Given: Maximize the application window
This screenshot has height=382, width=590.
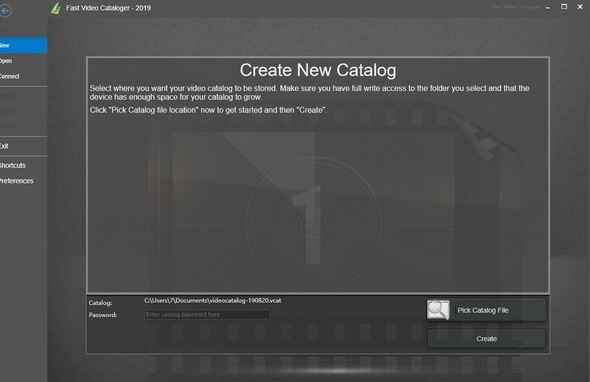Looking at the screenshot, I should (564, 7).
